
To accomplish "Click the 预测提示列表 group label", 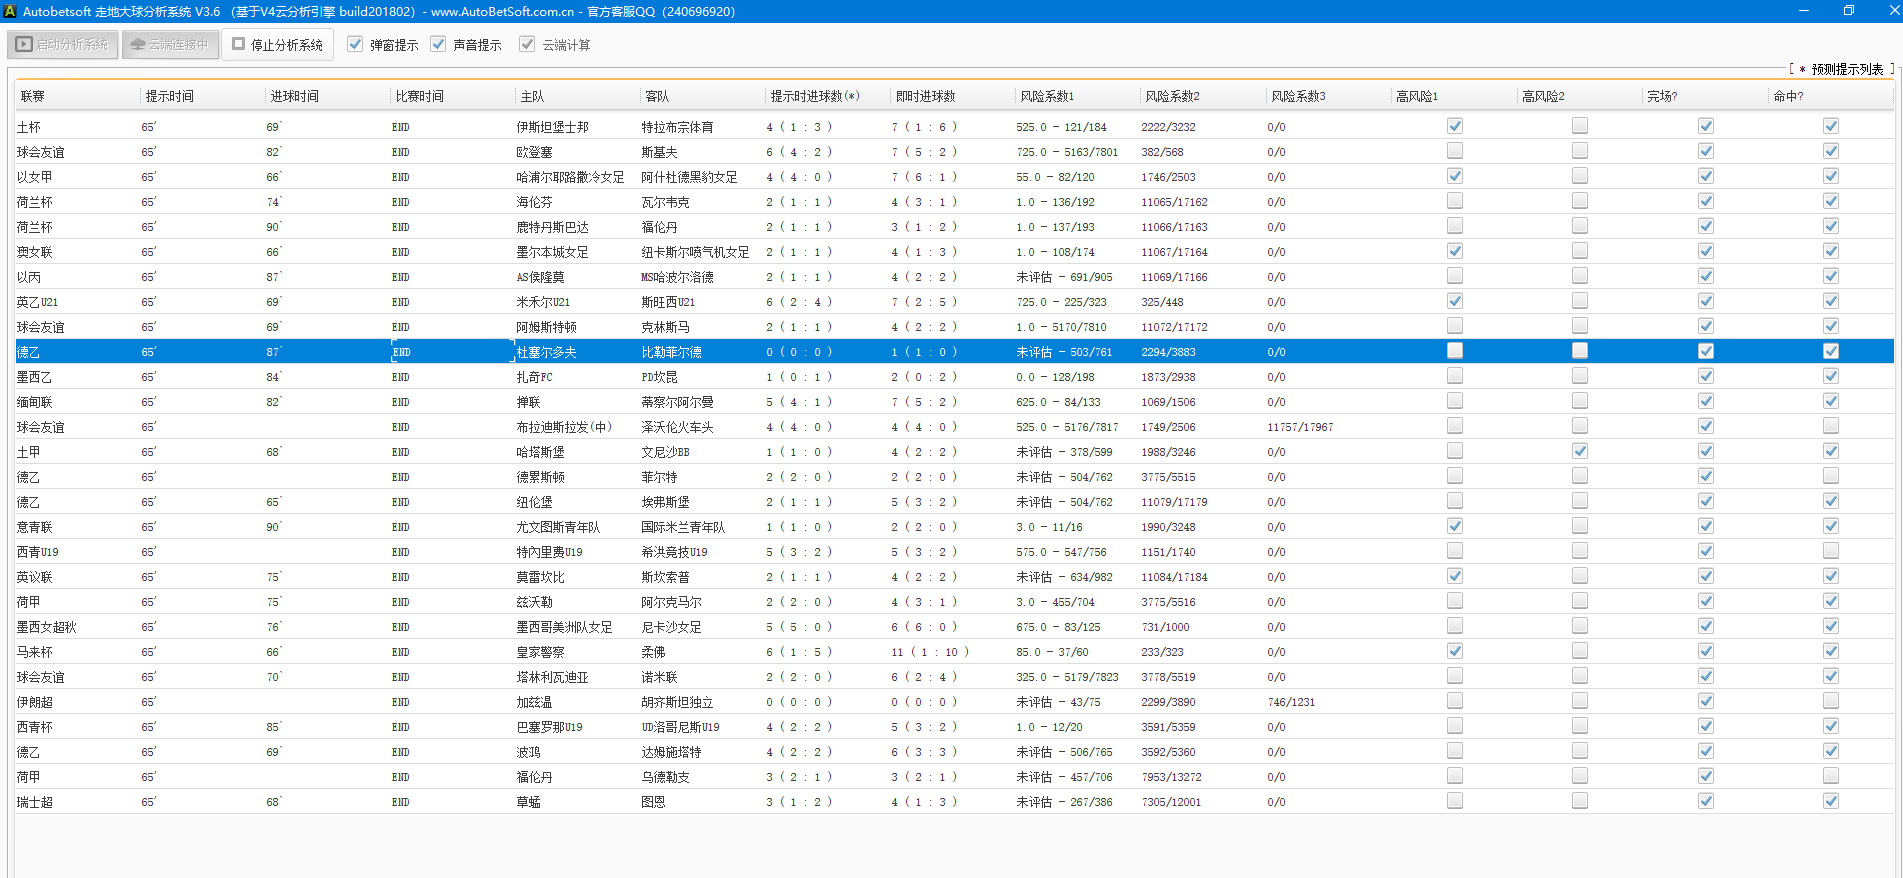I will pos(1846,69).
